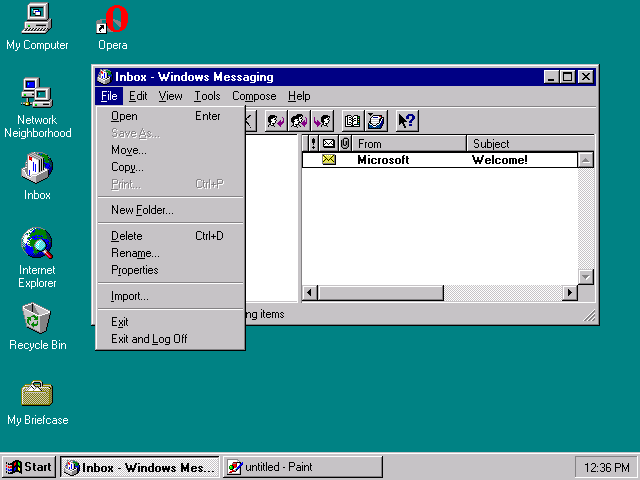Open the View menu
The height and width of the screenshot is (480, 640).
click(170, 96)
